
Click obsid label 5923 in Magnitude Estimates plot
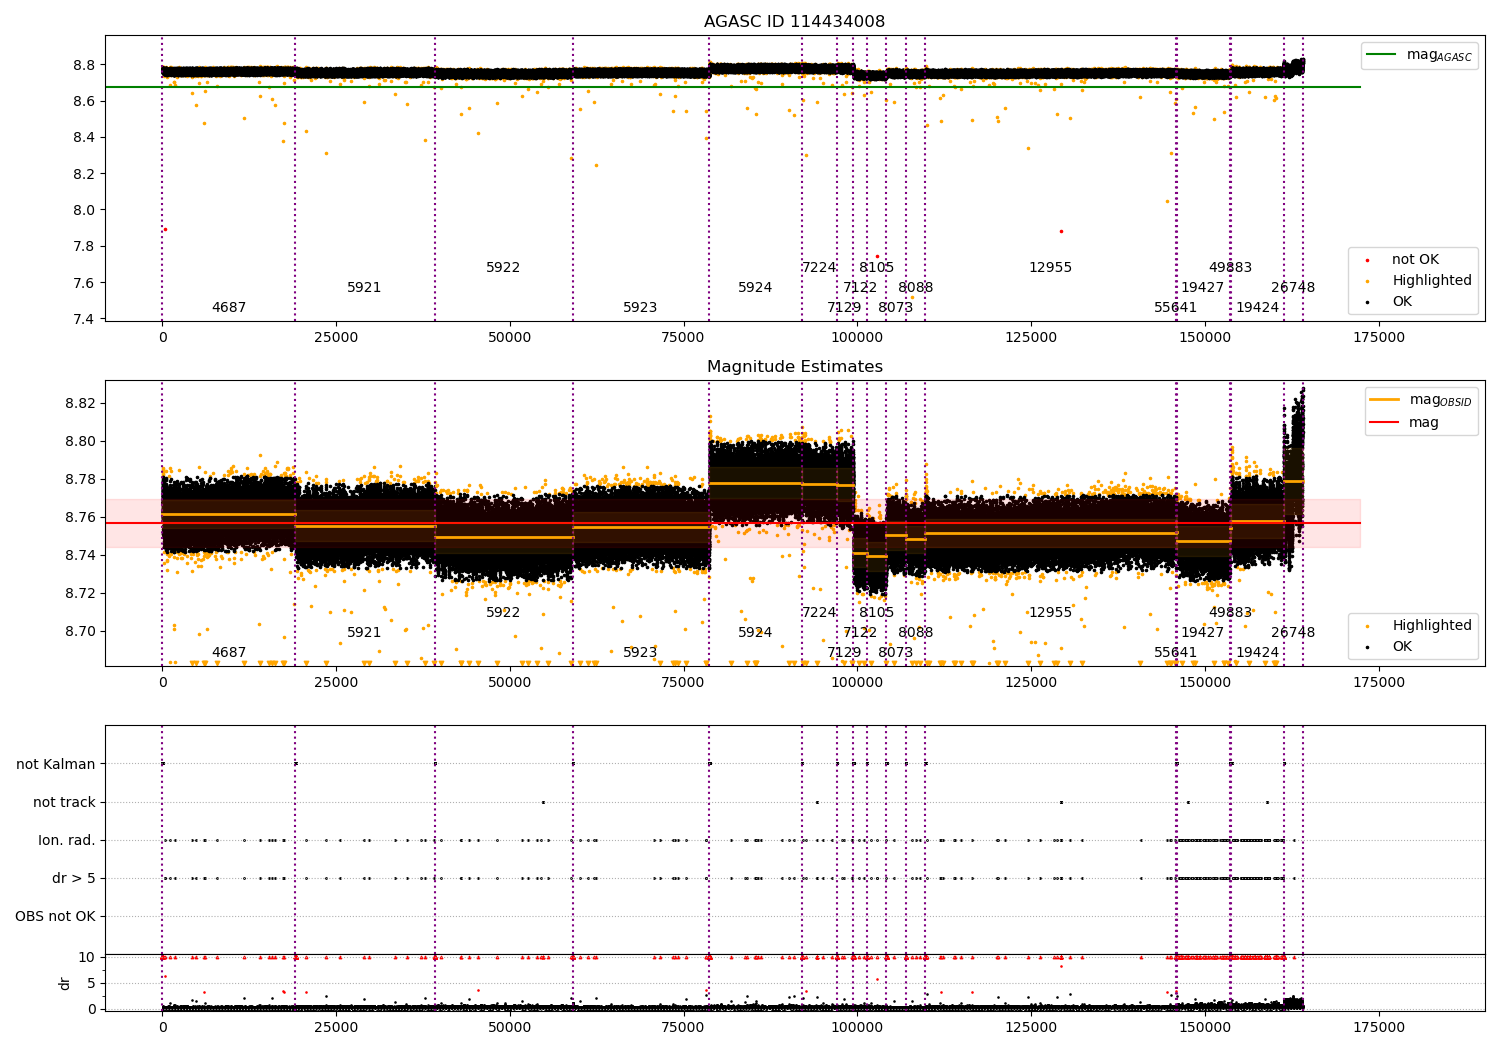click(640, 653)
